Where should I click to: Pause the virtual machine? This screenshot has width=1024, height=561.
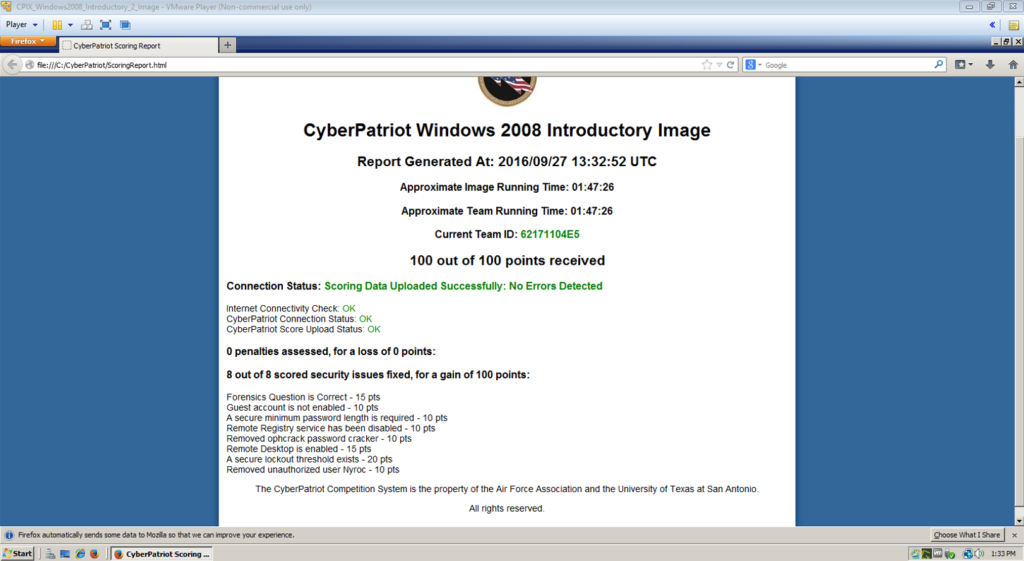[57, 25]
